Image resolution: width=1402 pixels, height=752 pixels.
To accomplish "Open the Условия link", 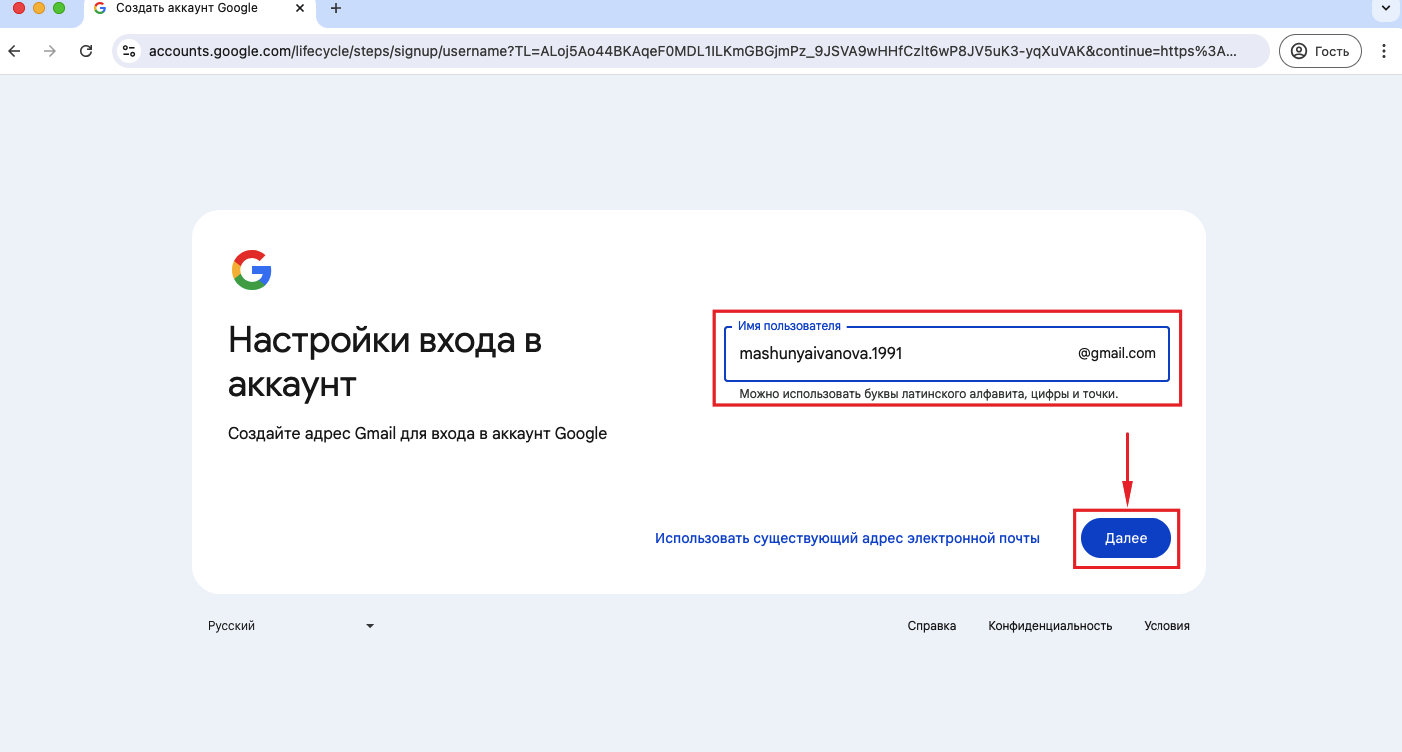I will 1167,626.
